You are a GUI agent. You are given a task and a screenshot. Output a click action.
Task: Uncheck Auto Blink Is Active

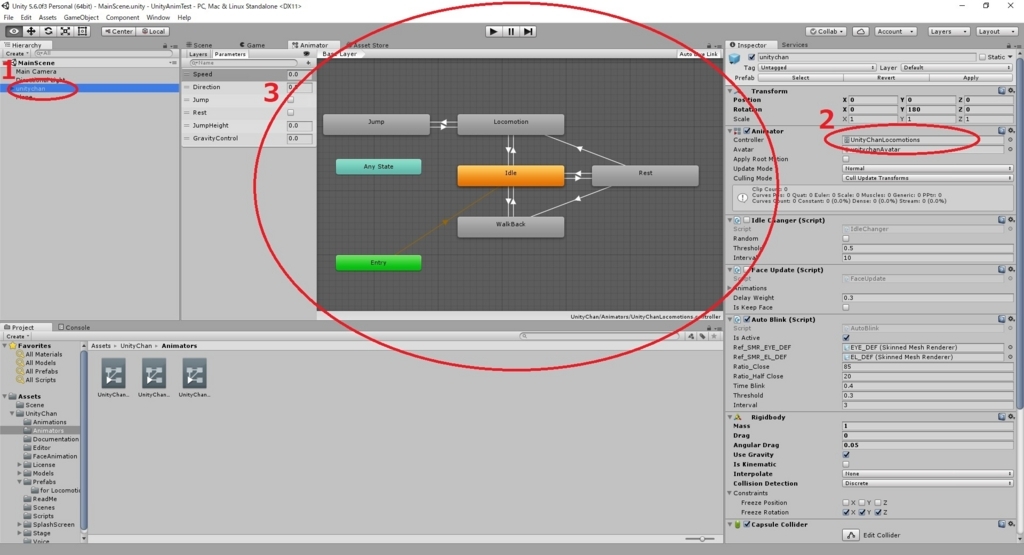pos(846,338)
